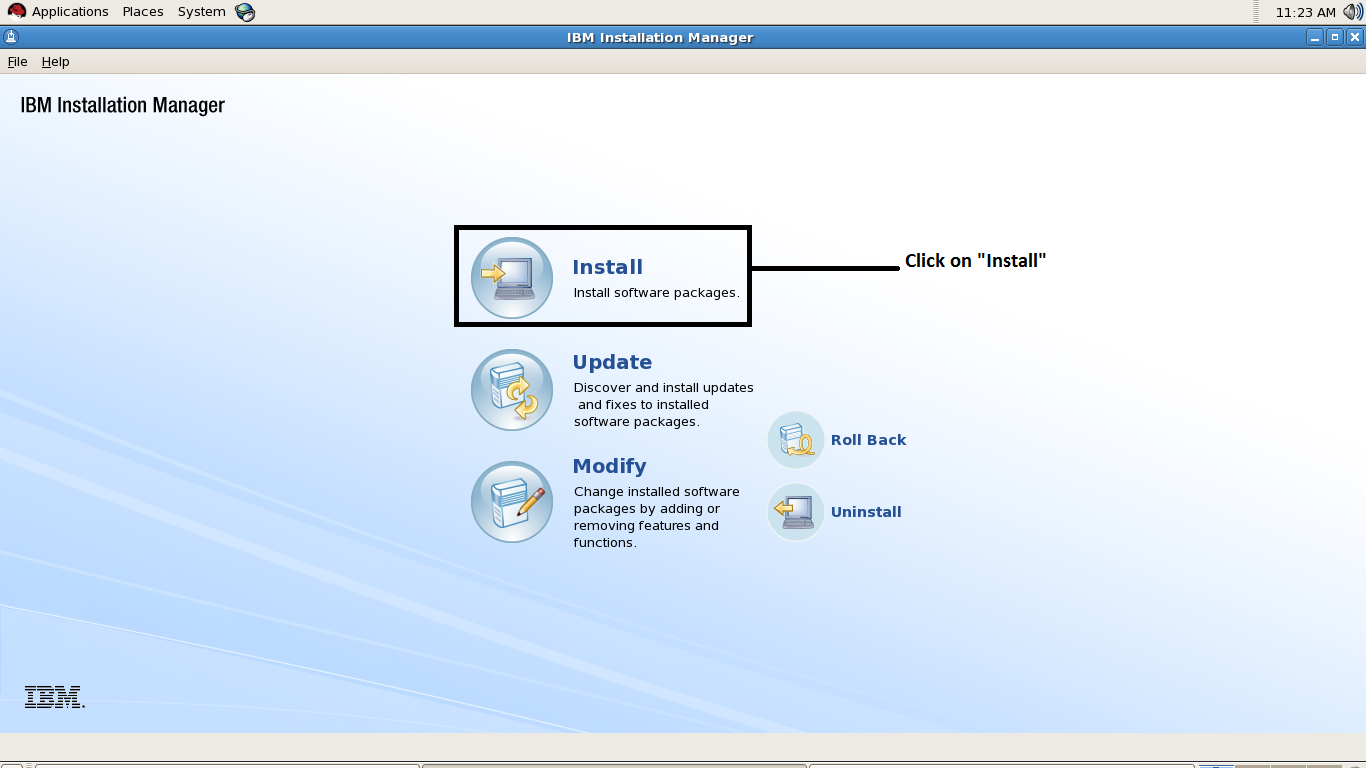1366x768 pixels.
Task: Click the volume speaker icon
Action: [x=1354, y=12]
